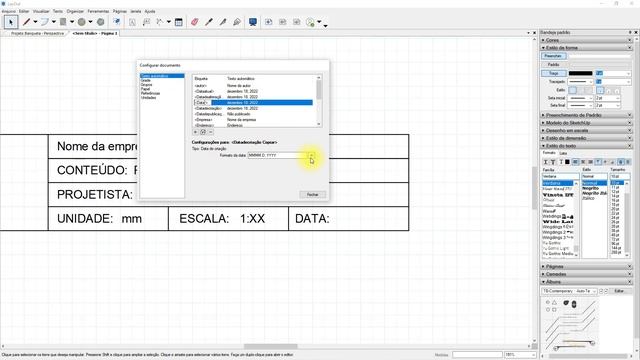Click the Fechar button

(x=312, y=195)
